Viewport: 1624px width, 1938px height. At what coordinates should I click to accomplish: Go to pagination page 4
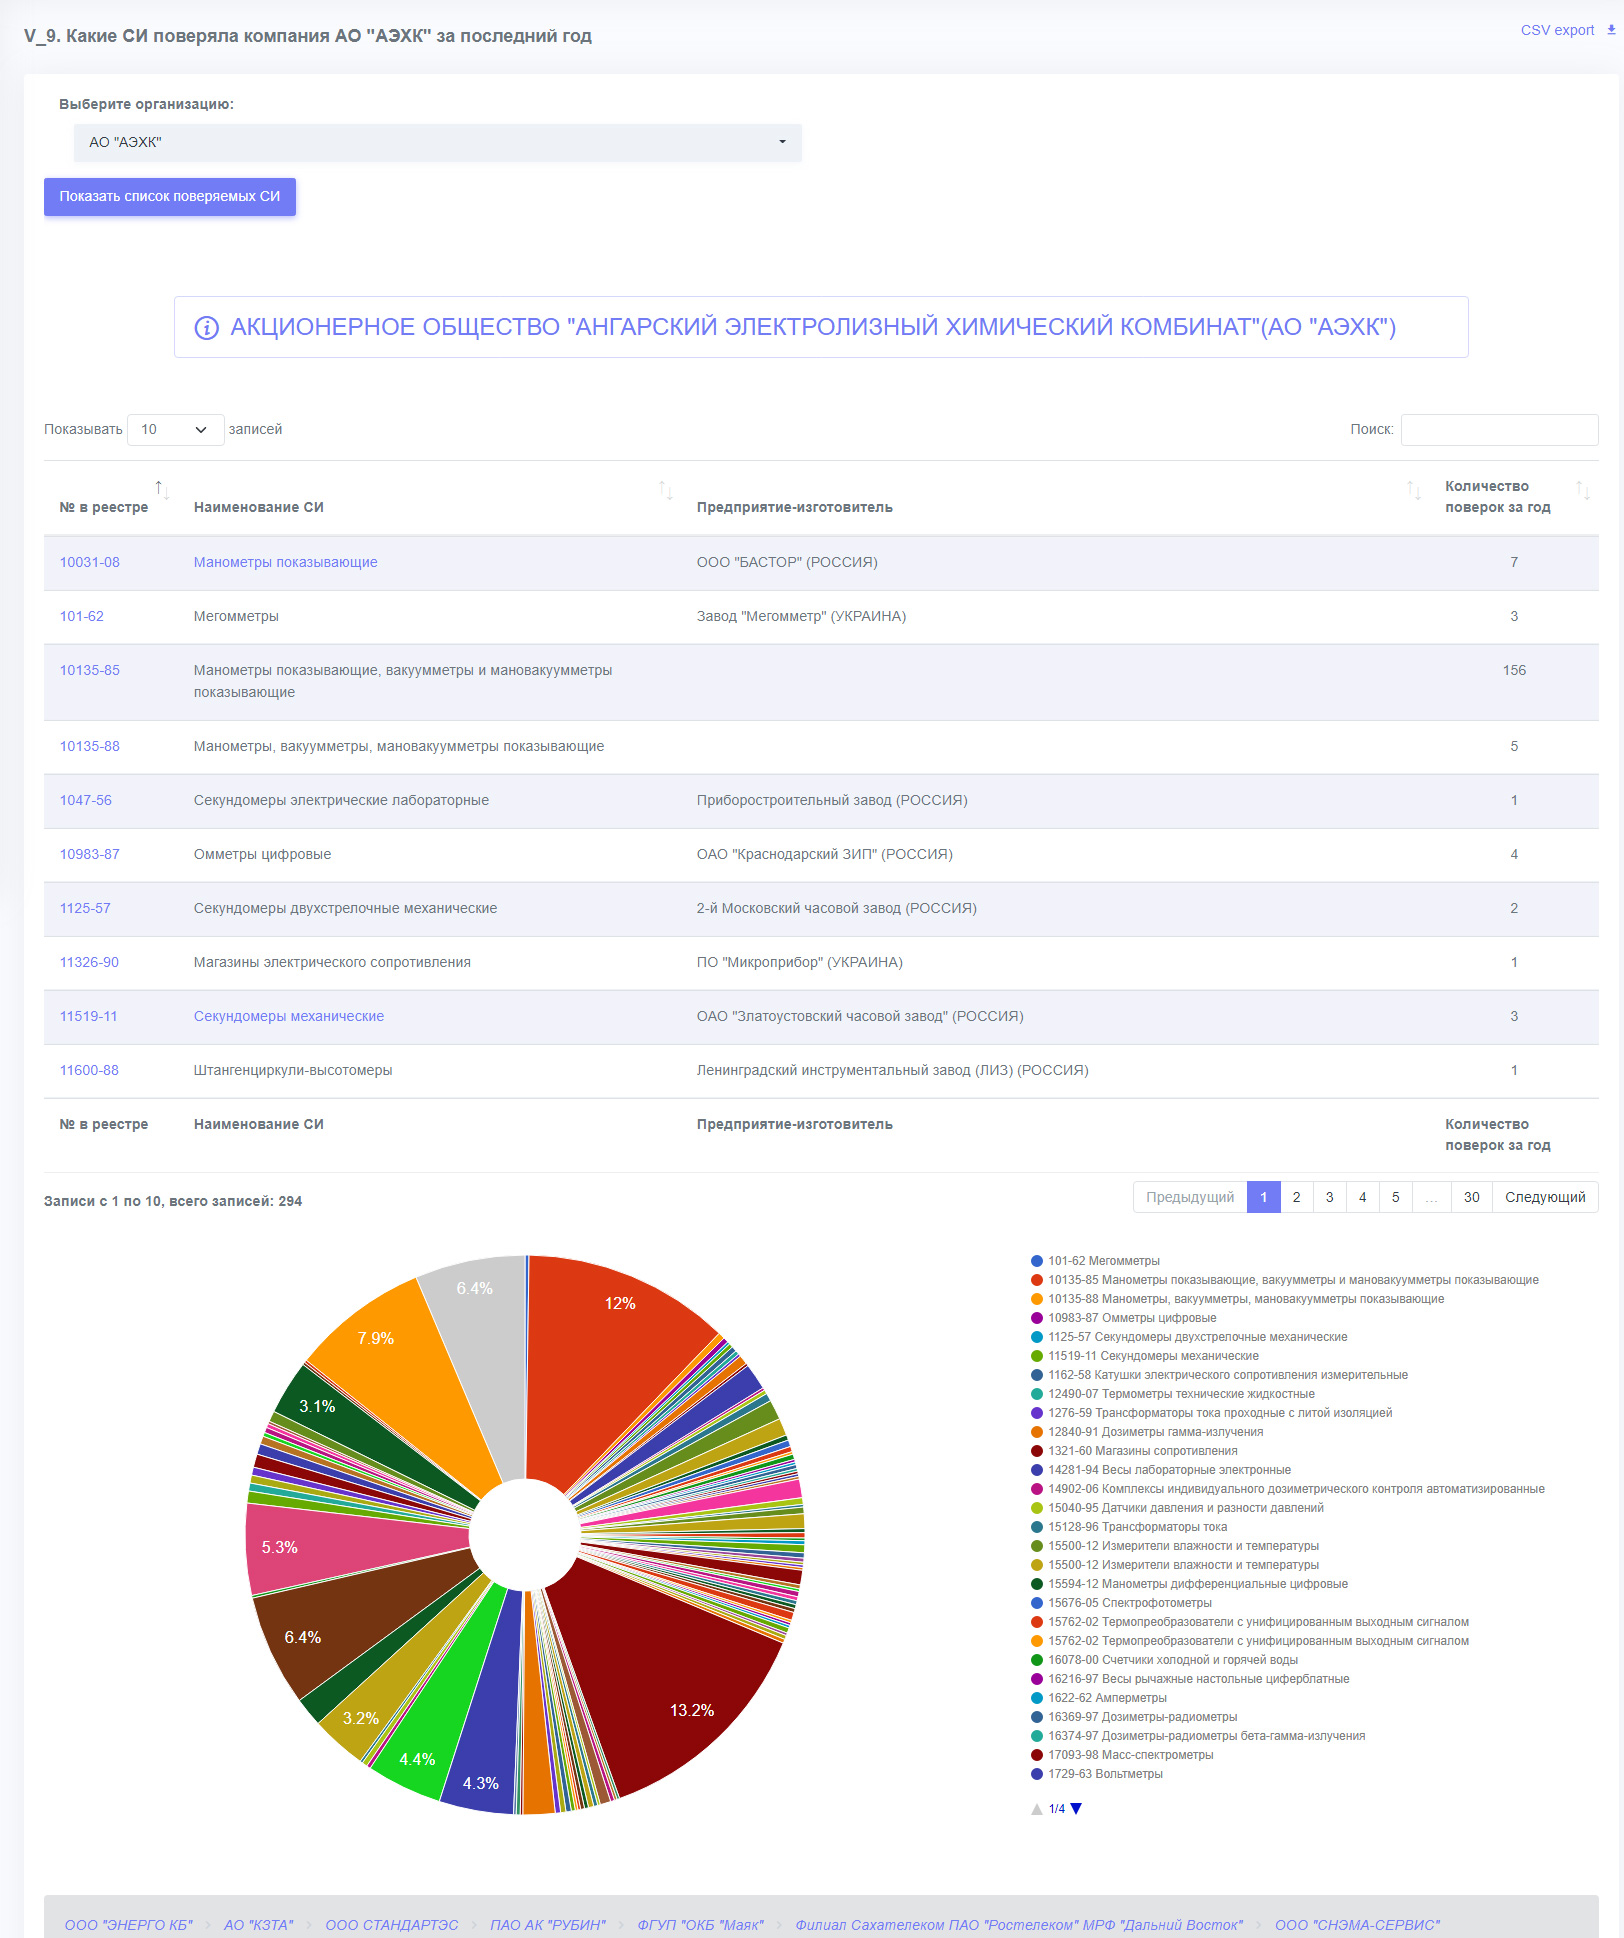[x=1363, y=1197]
